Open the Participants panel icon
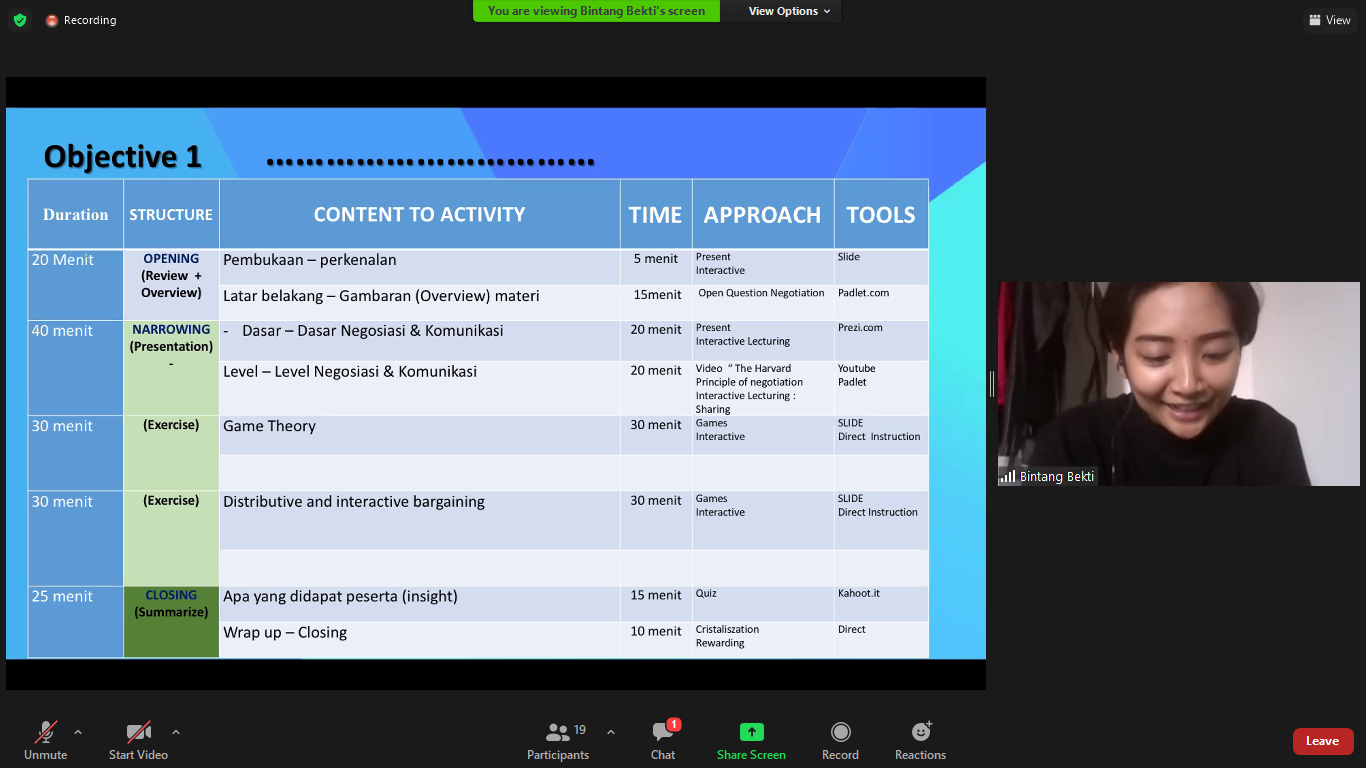The width and height of the screenshot is (1366, 768). click(x=558, y=732)
